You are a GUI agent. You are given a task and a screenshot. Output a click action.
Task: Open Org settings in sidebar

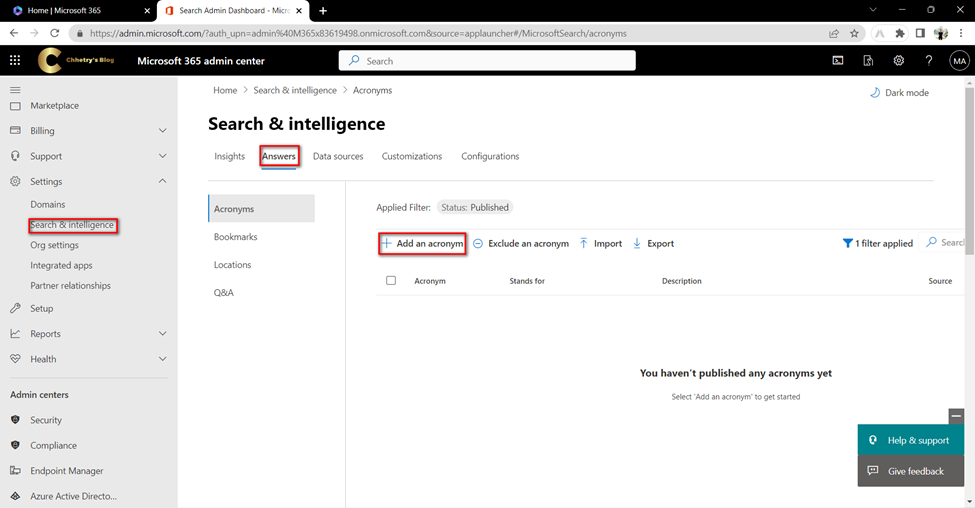coord(55,245)
